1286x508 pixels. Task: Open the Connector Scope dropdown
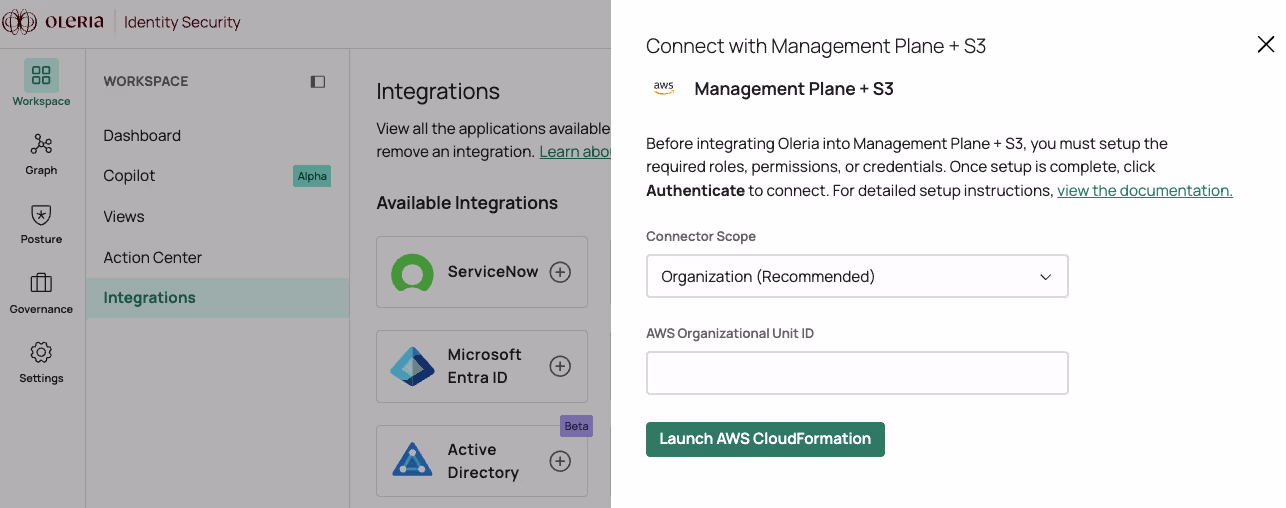(857, 276)
